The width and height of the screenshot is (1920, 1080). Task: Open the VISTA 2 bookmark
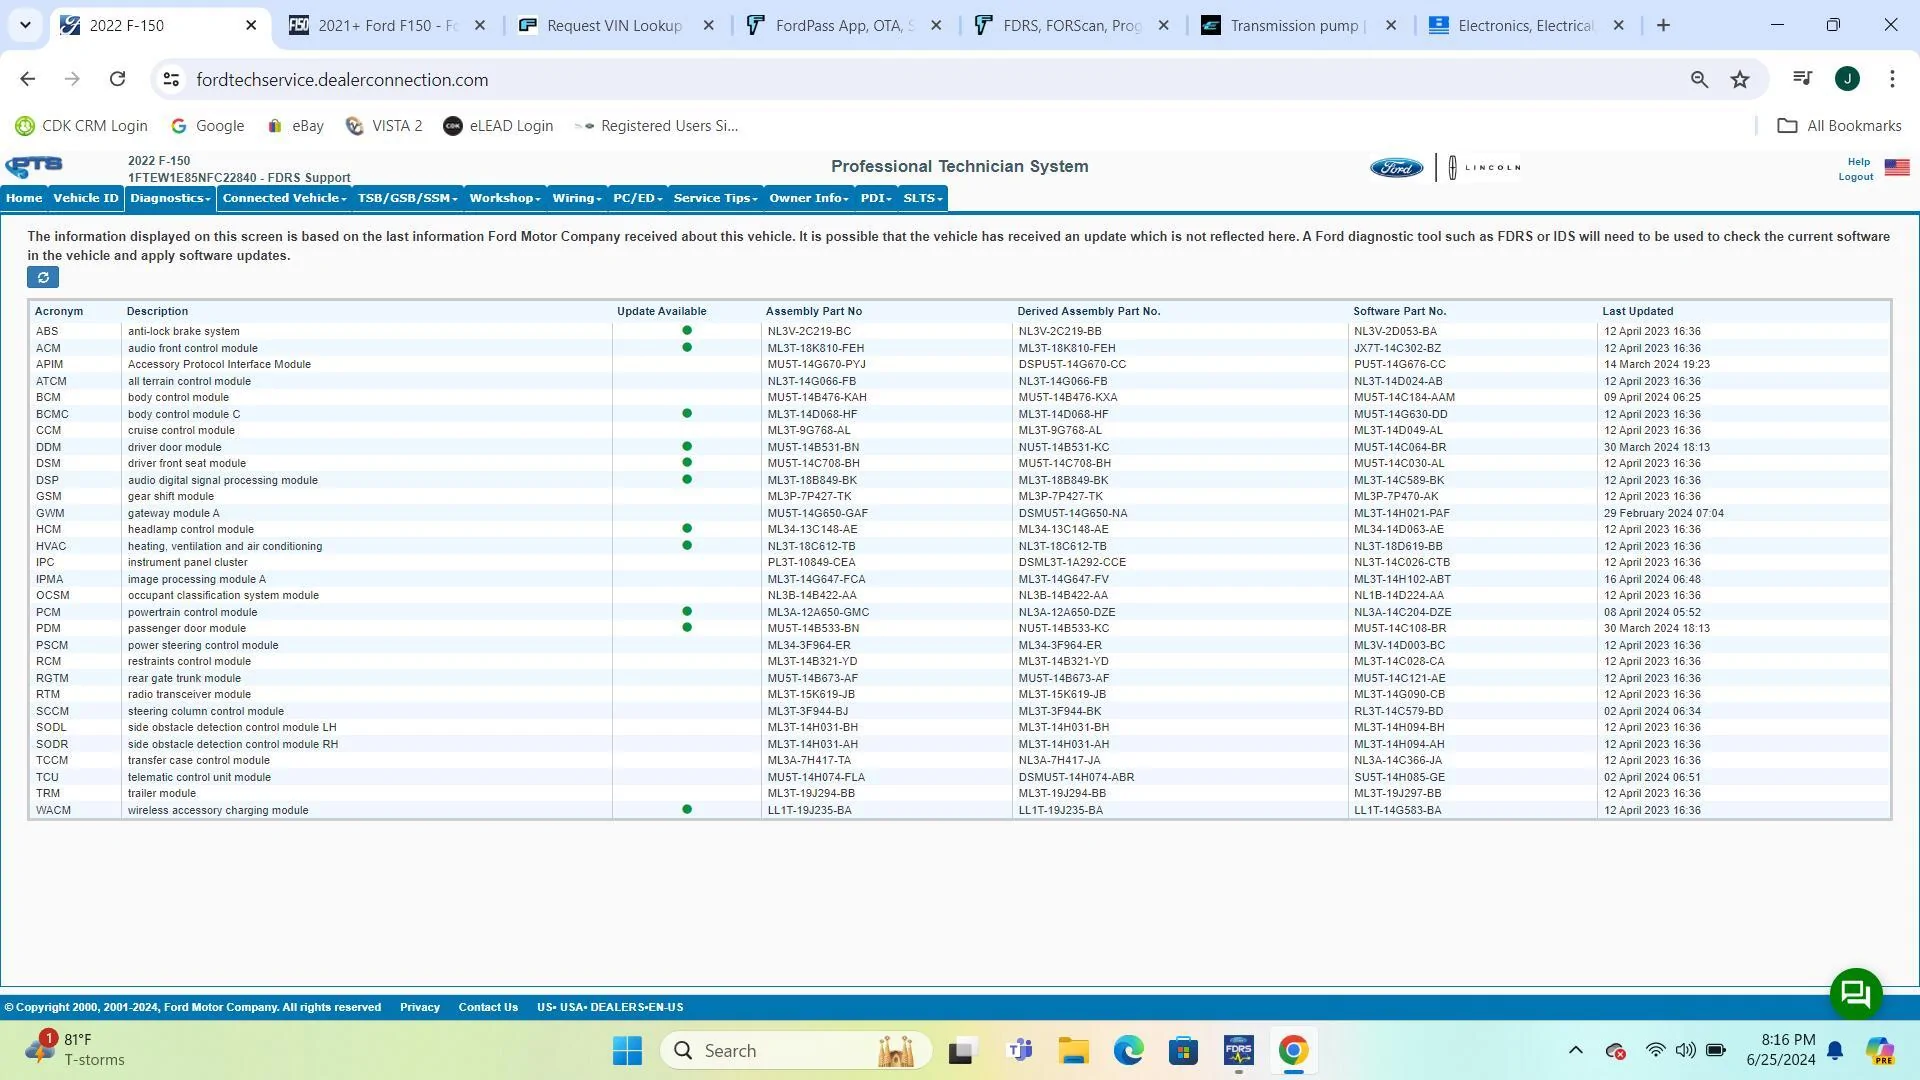coord(384,126)
